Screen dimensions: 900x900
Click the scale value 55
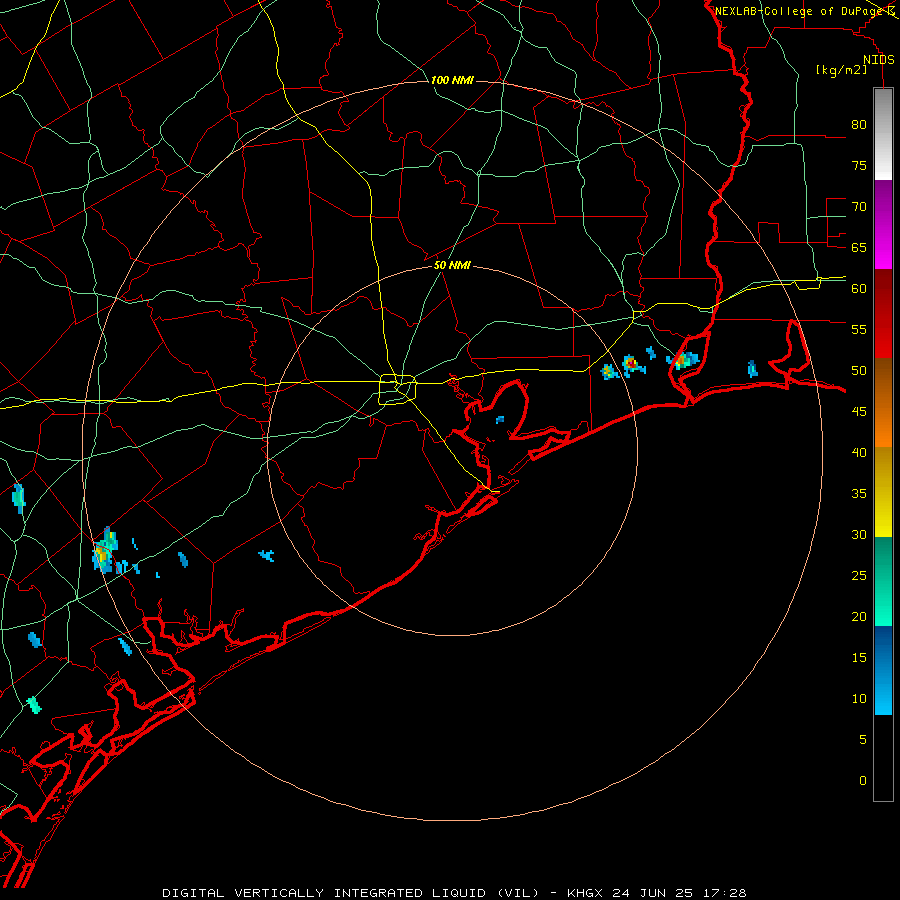point(859,329)
